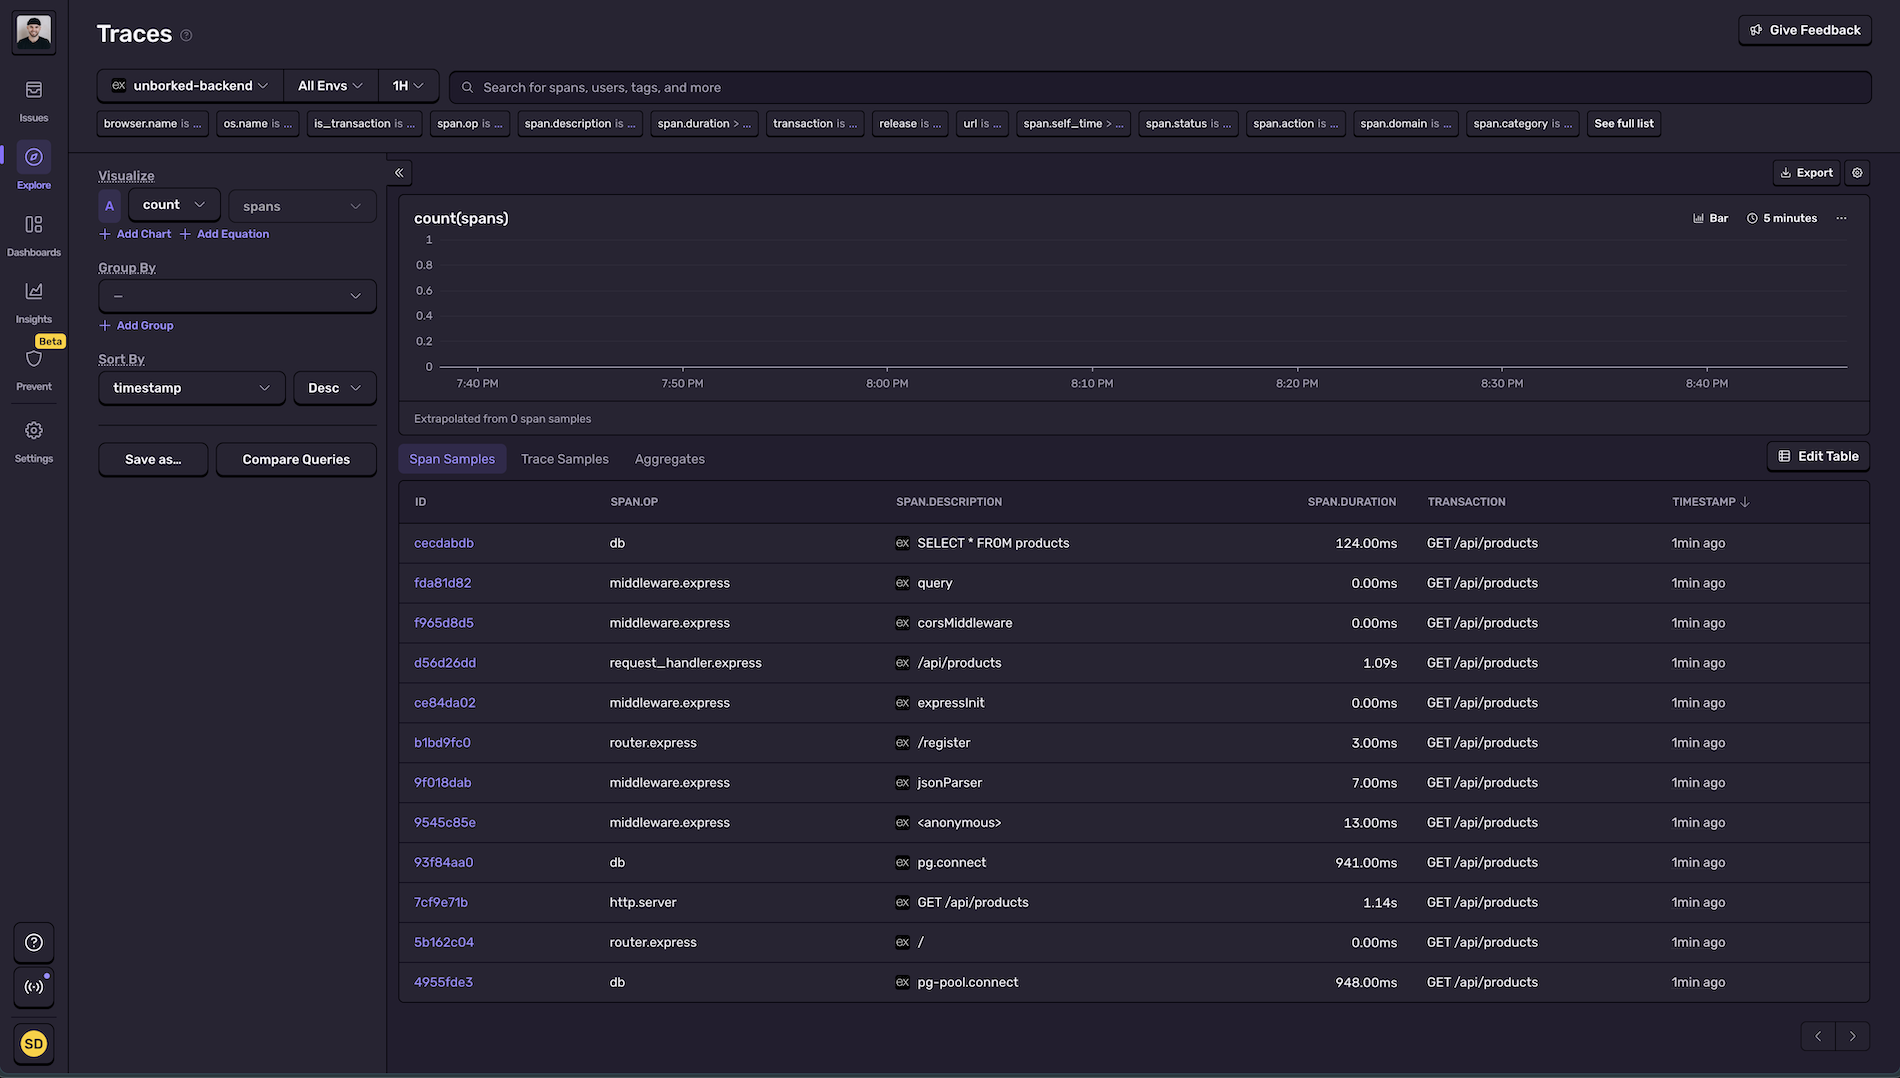1900x1078 pixels.
Task: Switch to the Aggregates tab
Action: tap(669, 459)
